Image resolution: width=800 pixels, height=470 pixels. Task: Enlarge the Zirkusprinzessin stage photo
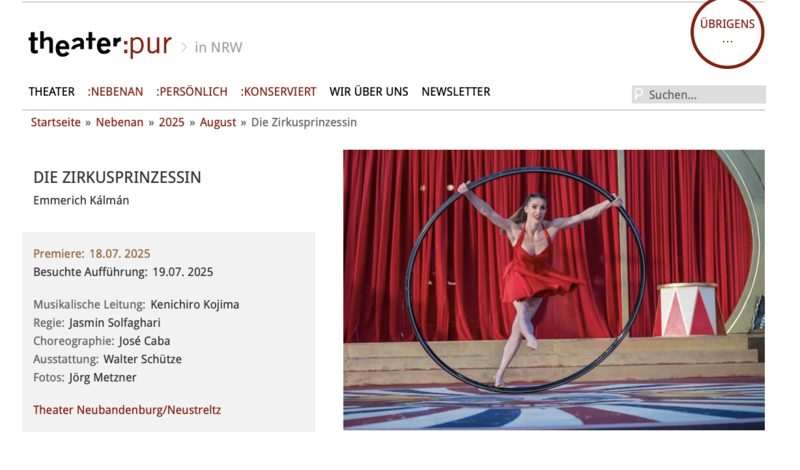[x=554, y=290]
